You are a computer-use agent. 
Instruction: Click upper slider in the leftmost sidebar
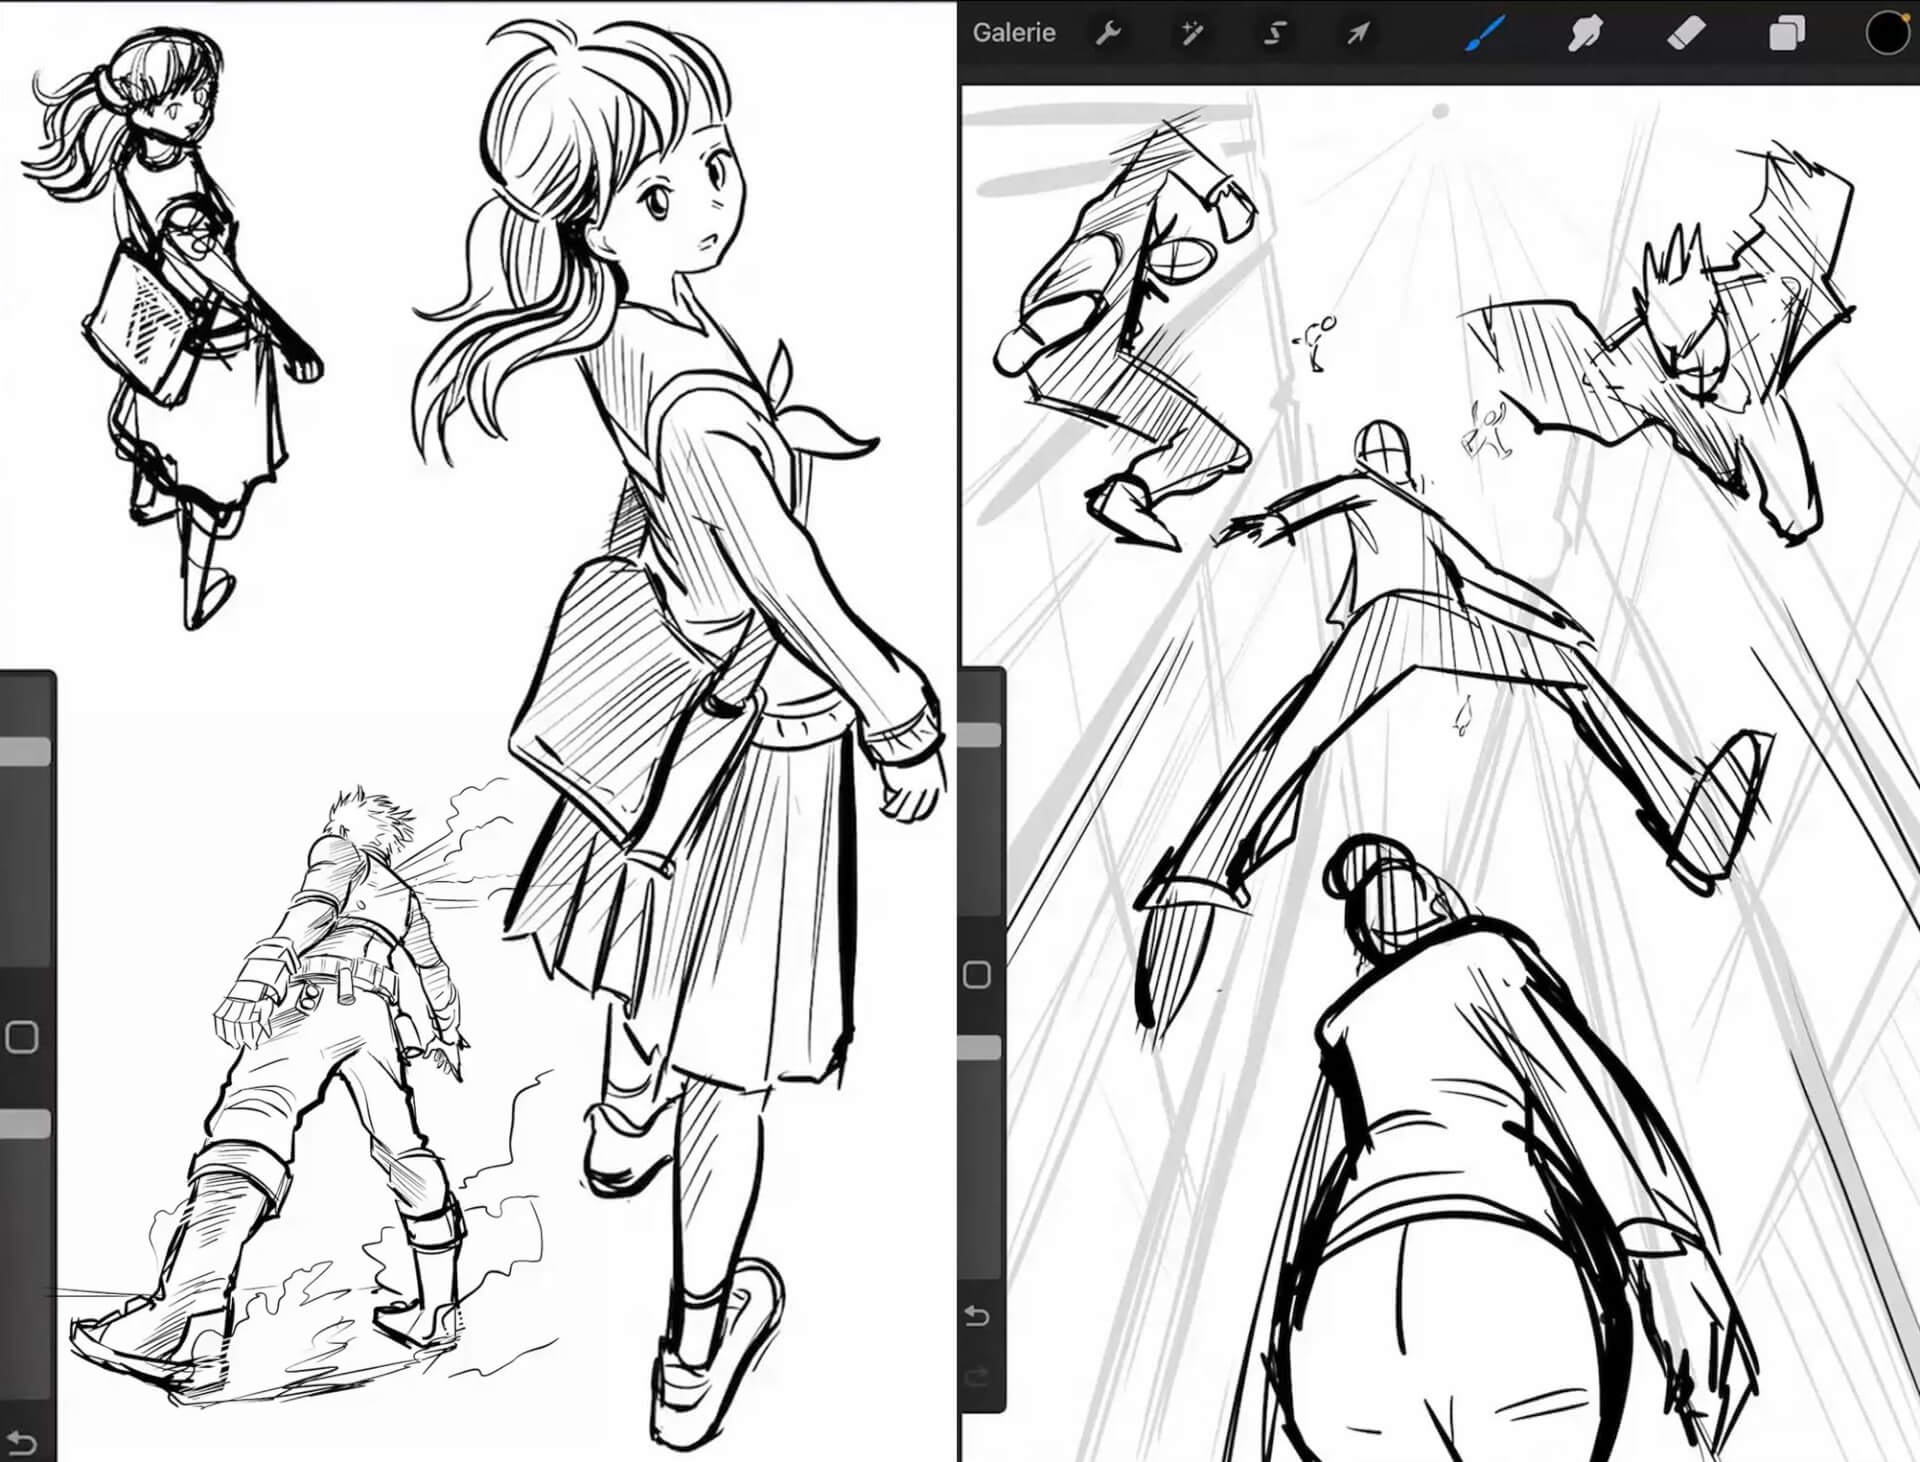[24, 752]
